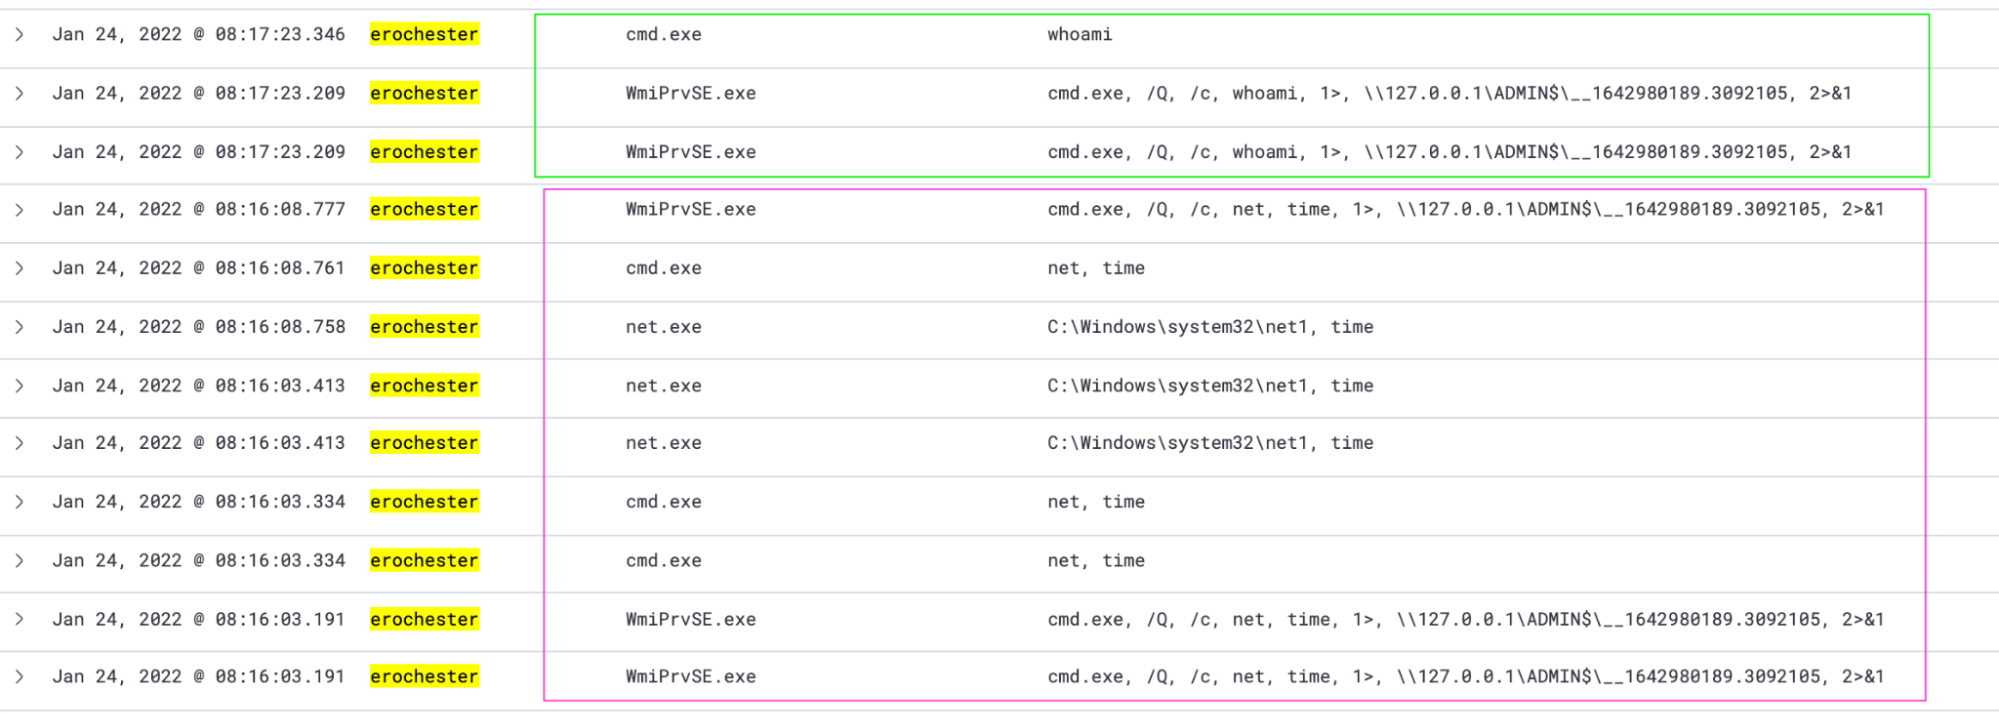Click cmd.exe process name in top row
Image resolution: width=1999 pixels, height=715 pixels.
point(664,35)
